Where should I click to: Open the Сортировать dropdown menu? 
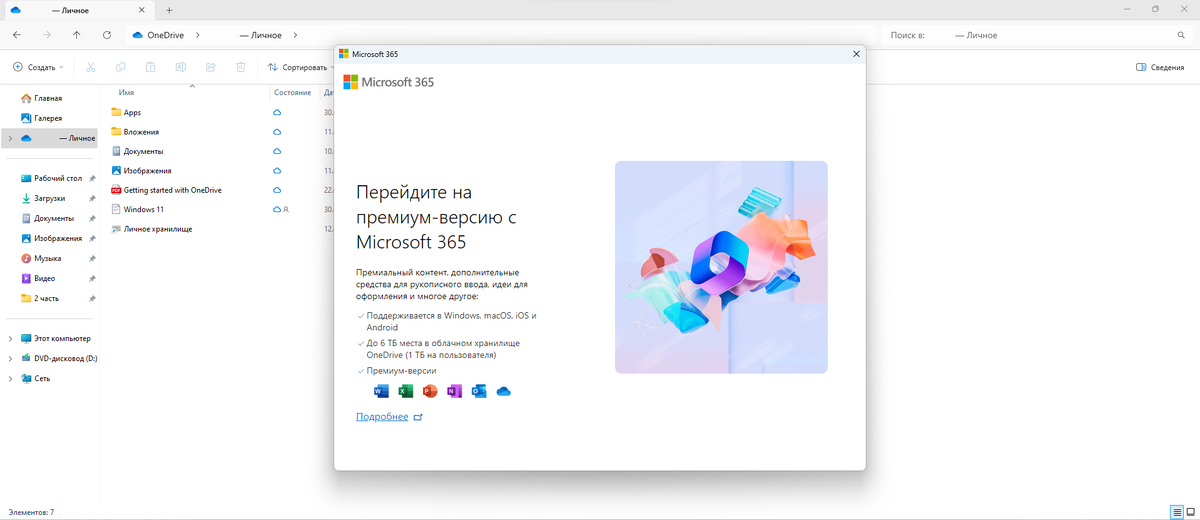point(303,67)
